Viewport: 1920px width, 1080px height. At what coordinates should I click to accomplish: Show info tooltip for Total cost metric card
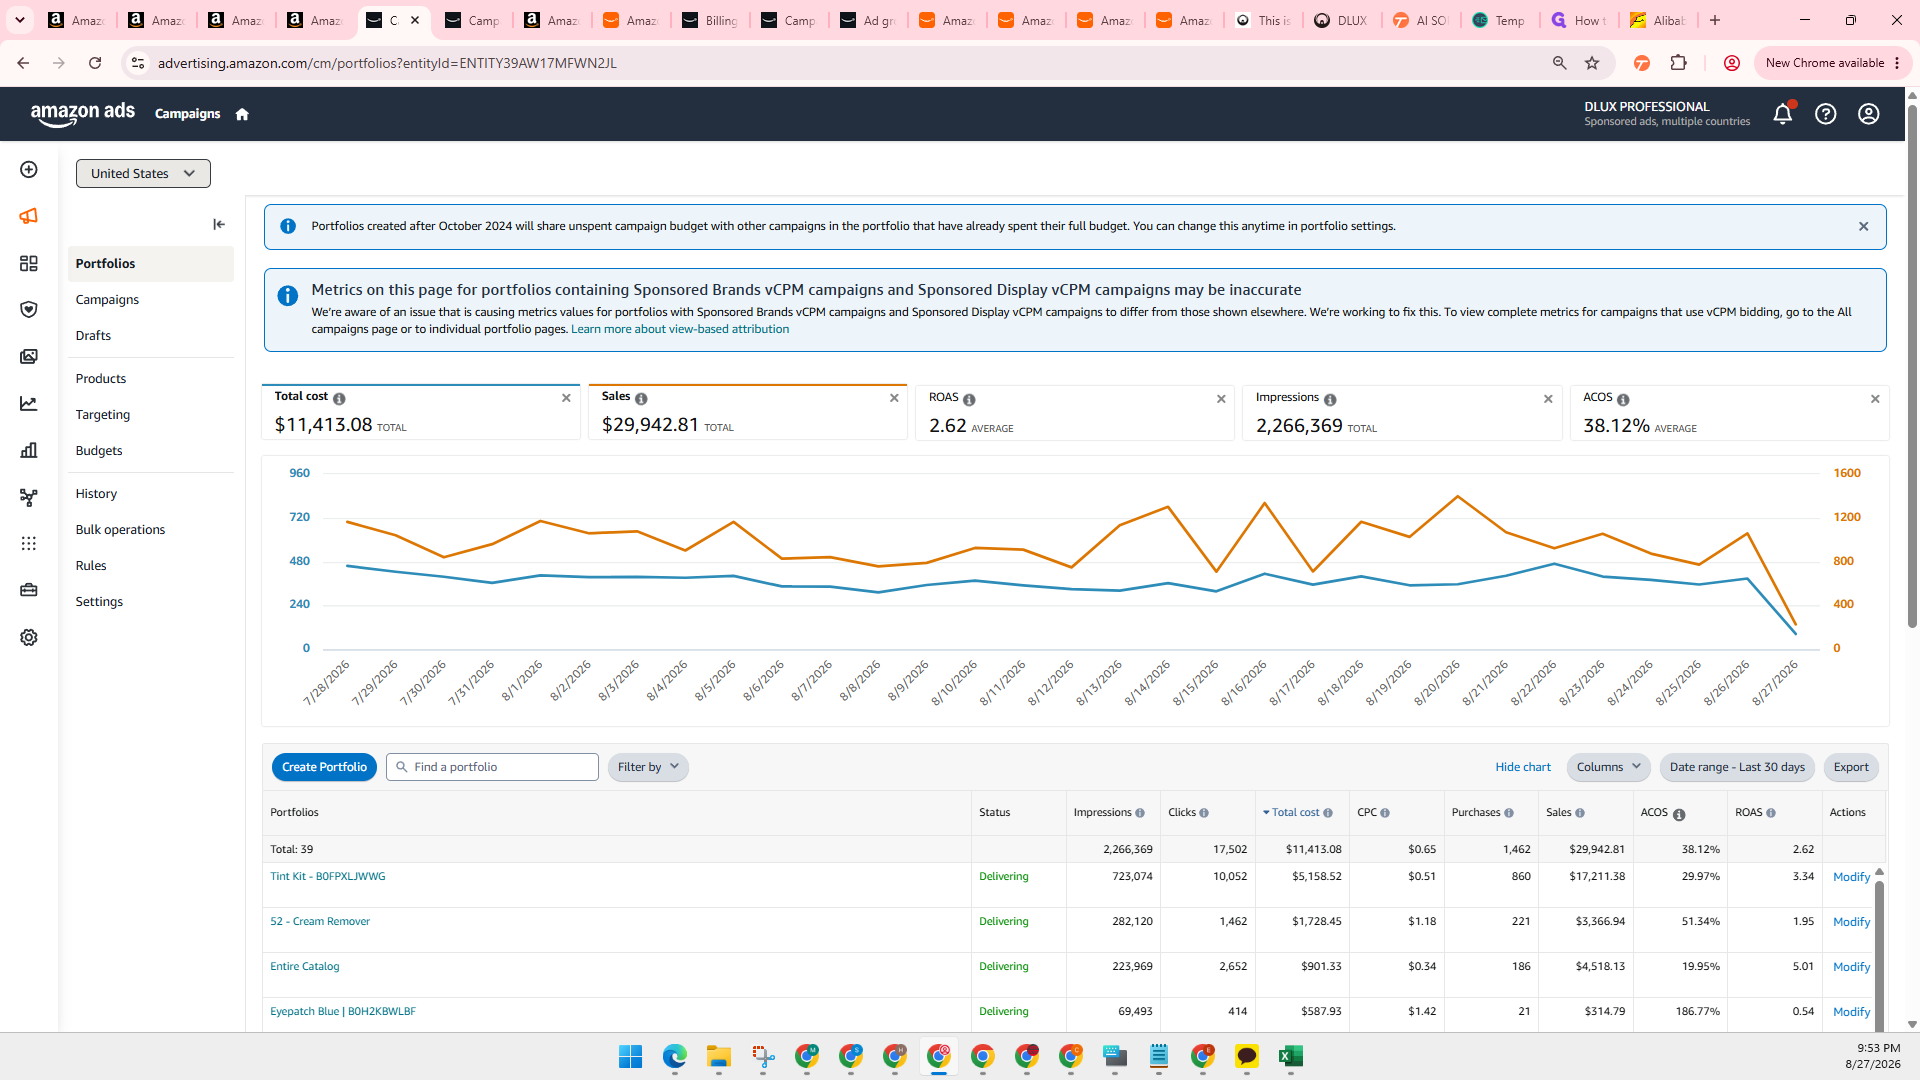pyautogui.click(x=339, y=399)
